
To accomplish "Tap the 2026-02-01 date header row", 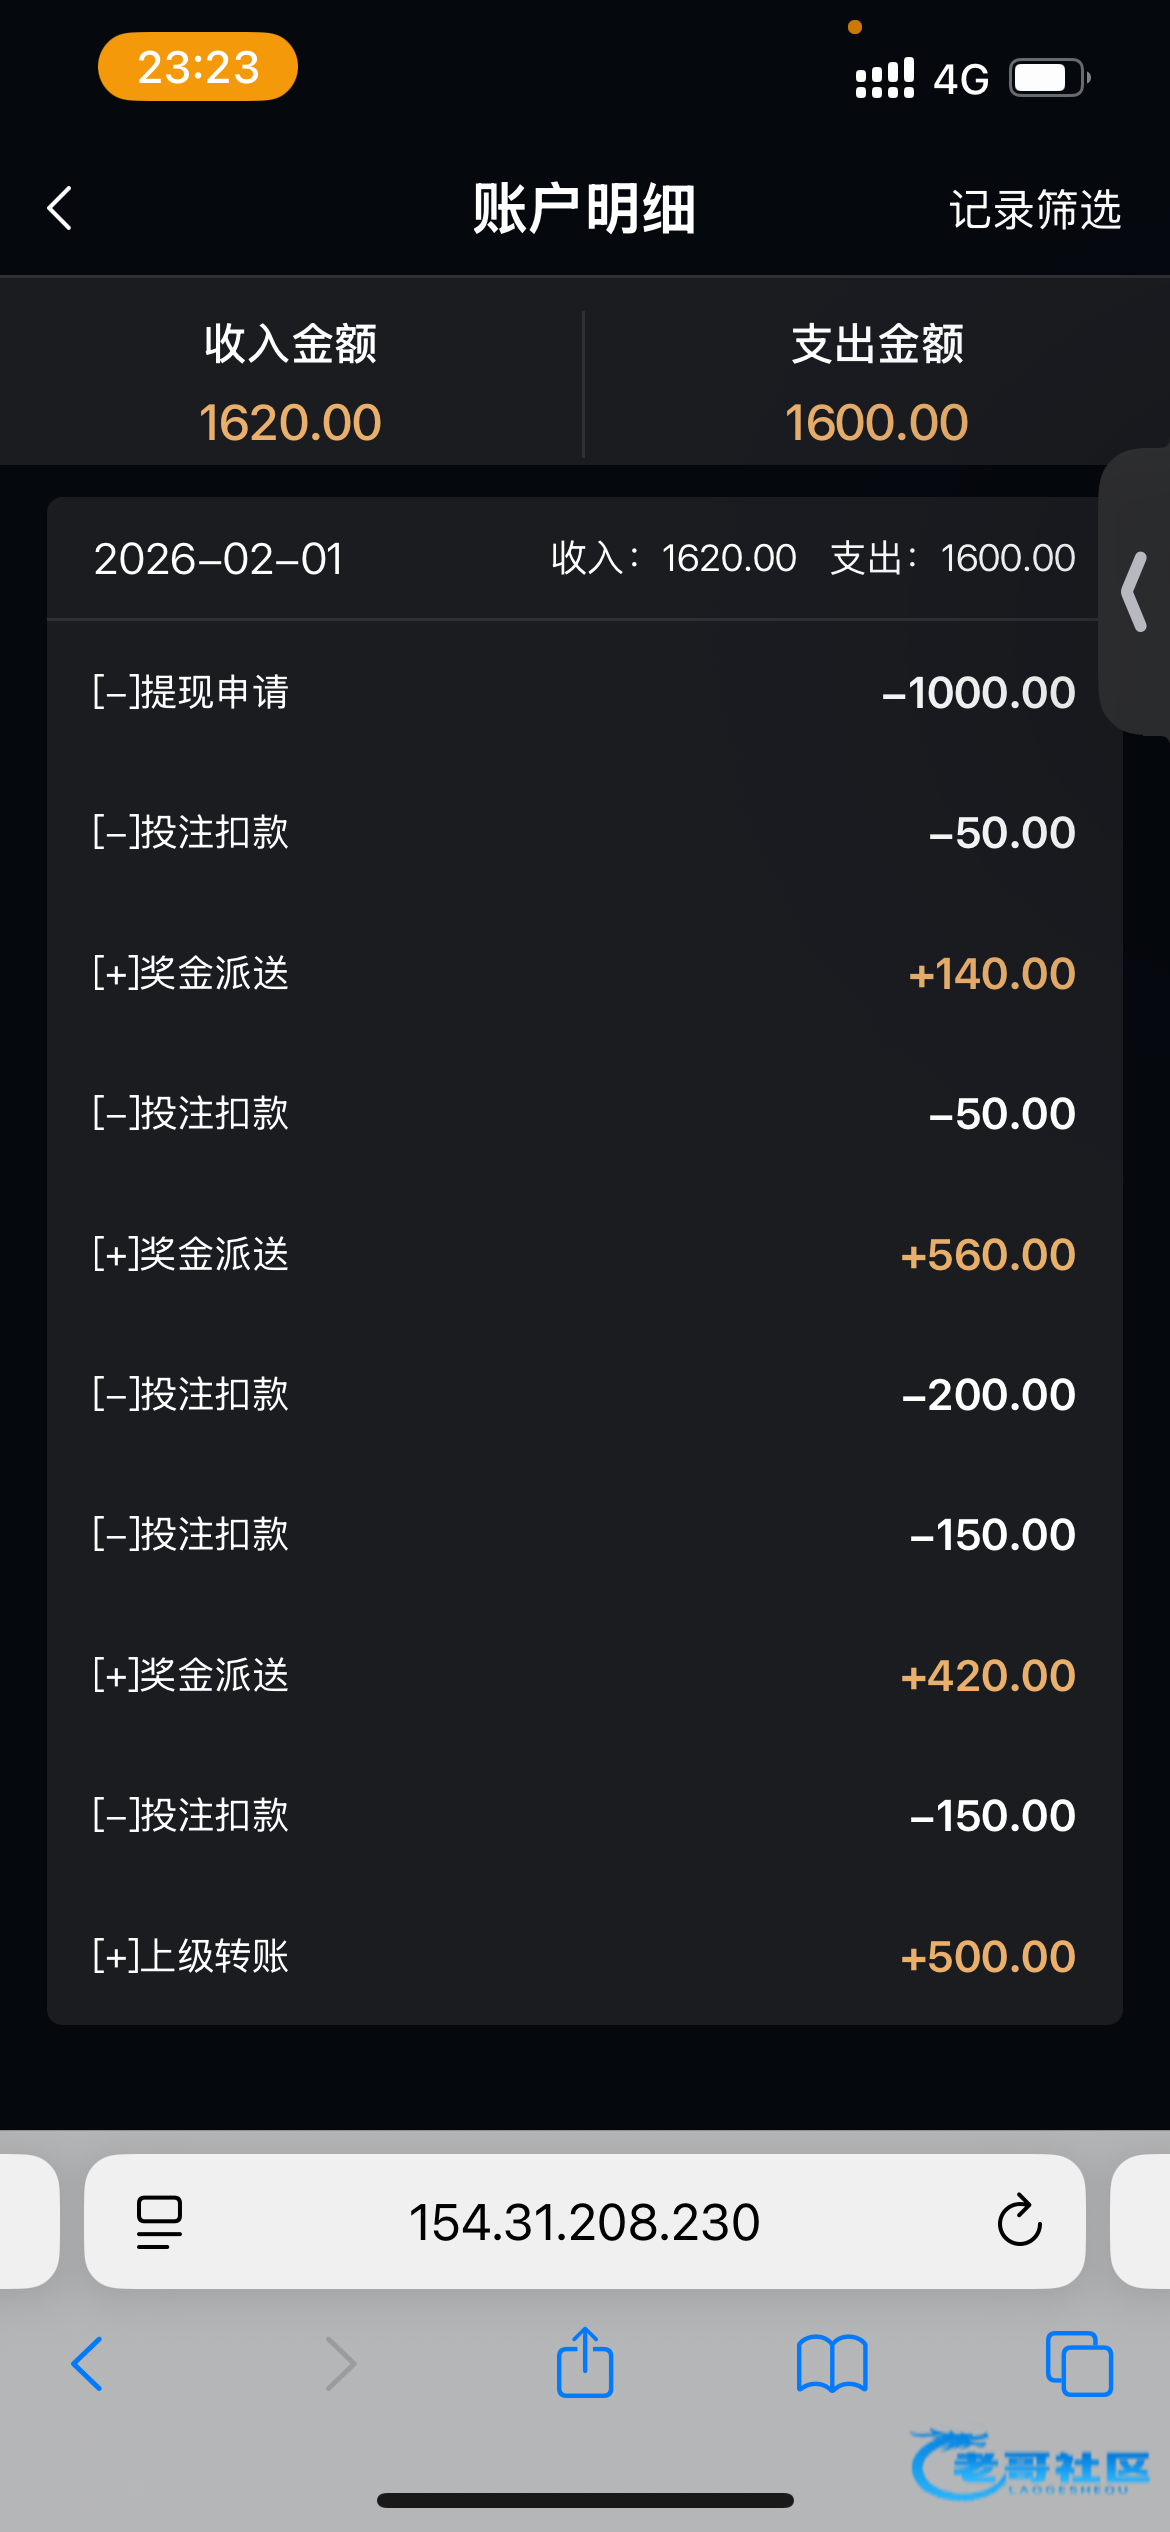I will coord(584,558).
